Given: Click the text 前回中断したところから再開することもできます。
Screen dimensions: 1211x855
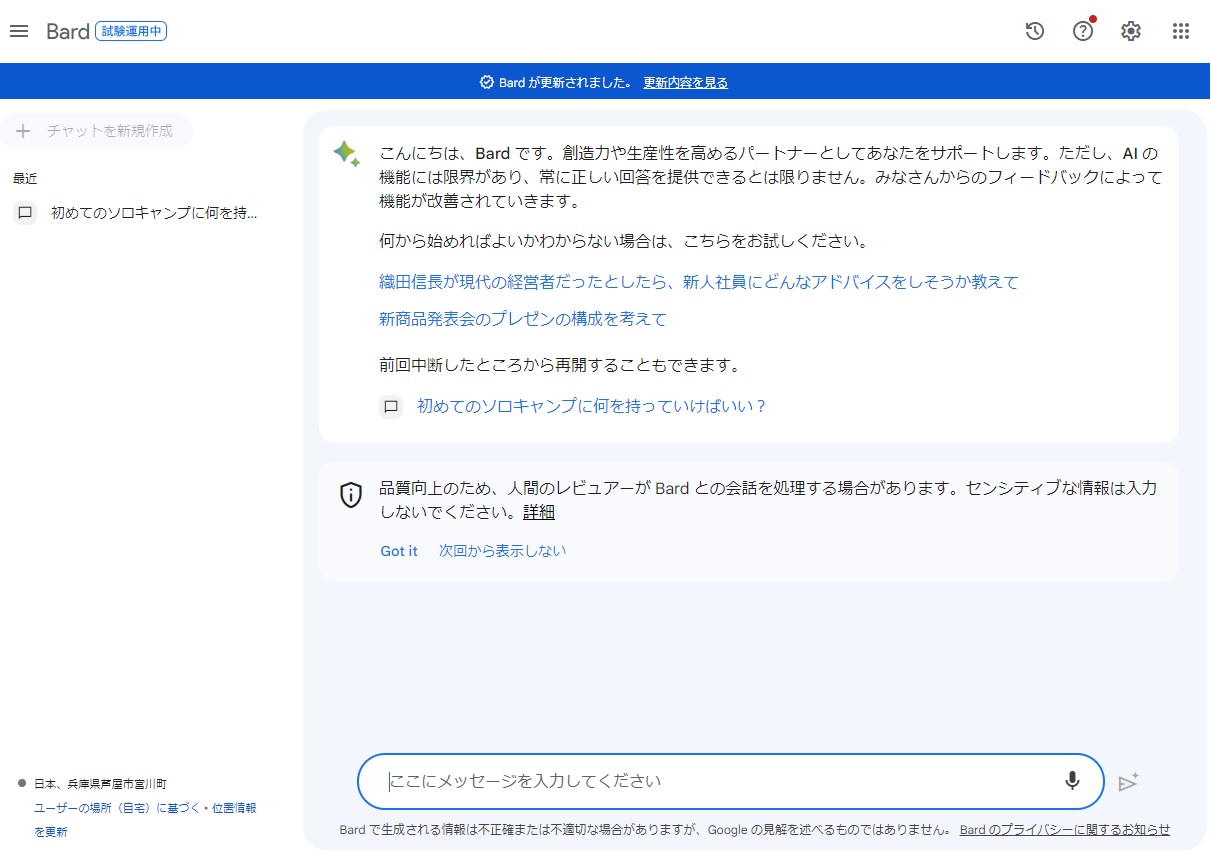Looking at the screenshot, I should tap(559, 365).
